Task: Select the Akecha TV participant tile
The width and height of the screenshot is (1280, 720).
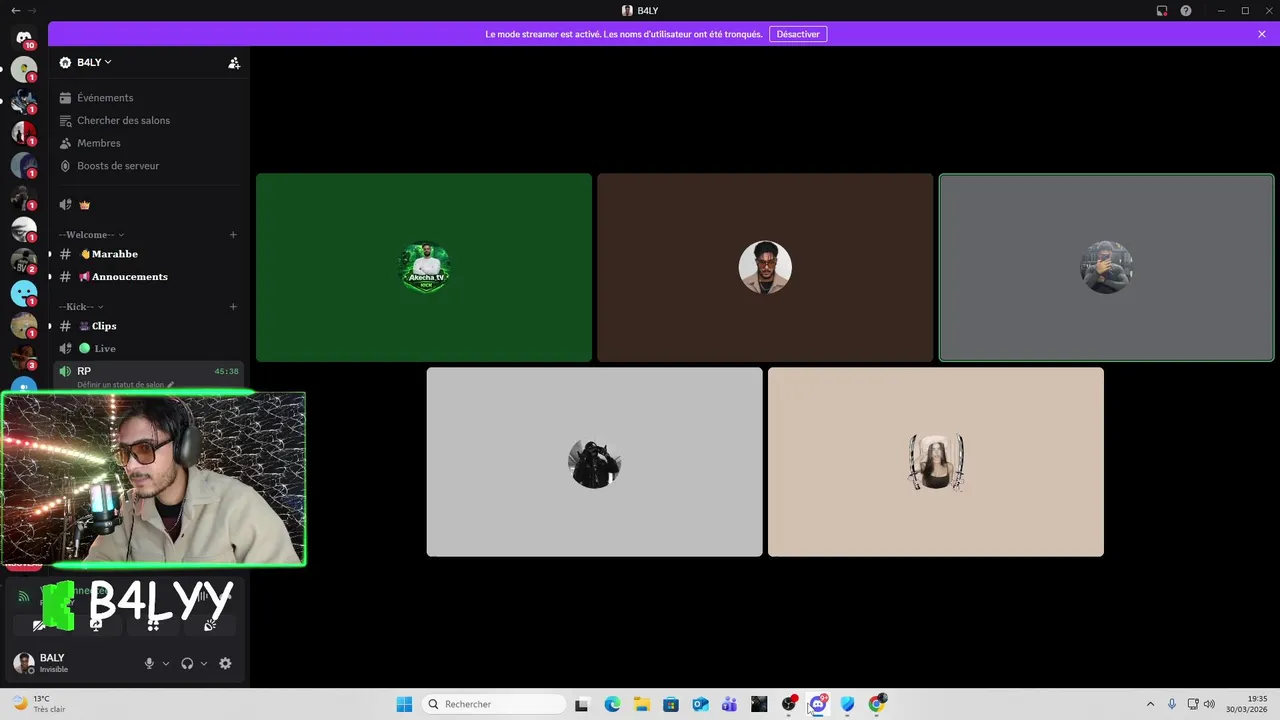Action: (424, 268)
